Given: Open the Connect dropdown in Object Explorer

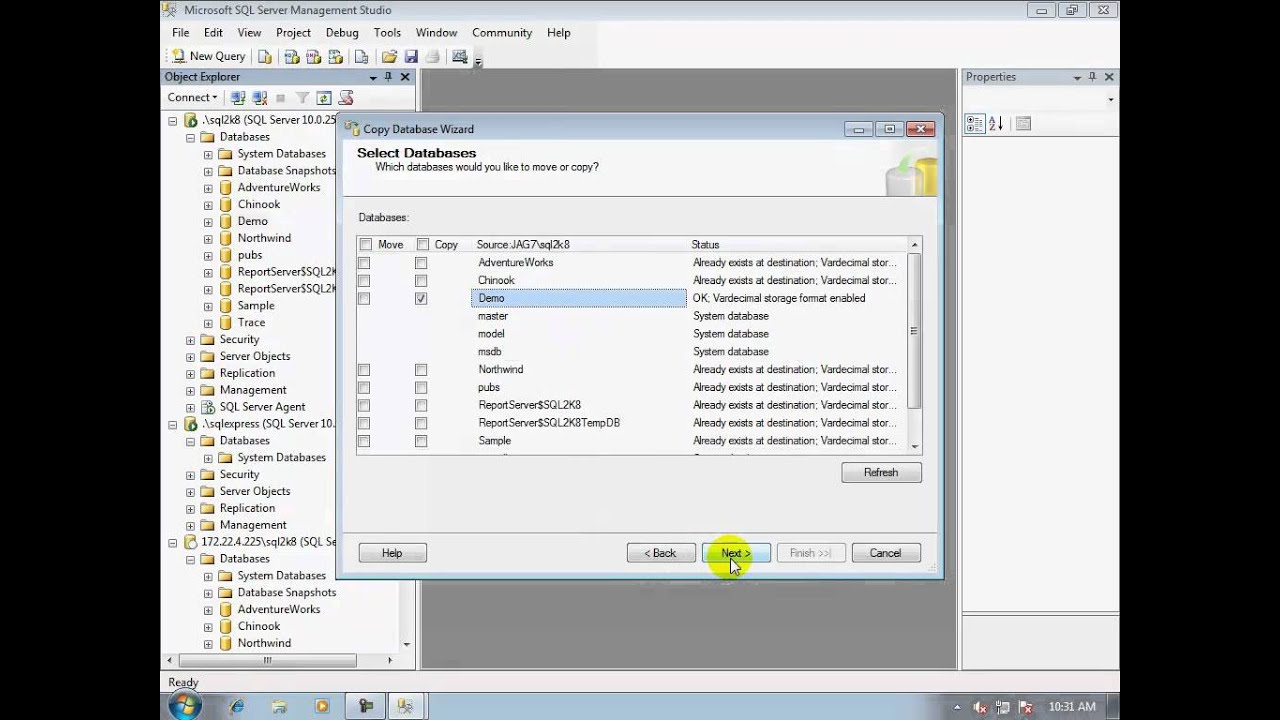Looking at the screenshot, I should coord(192,98).
